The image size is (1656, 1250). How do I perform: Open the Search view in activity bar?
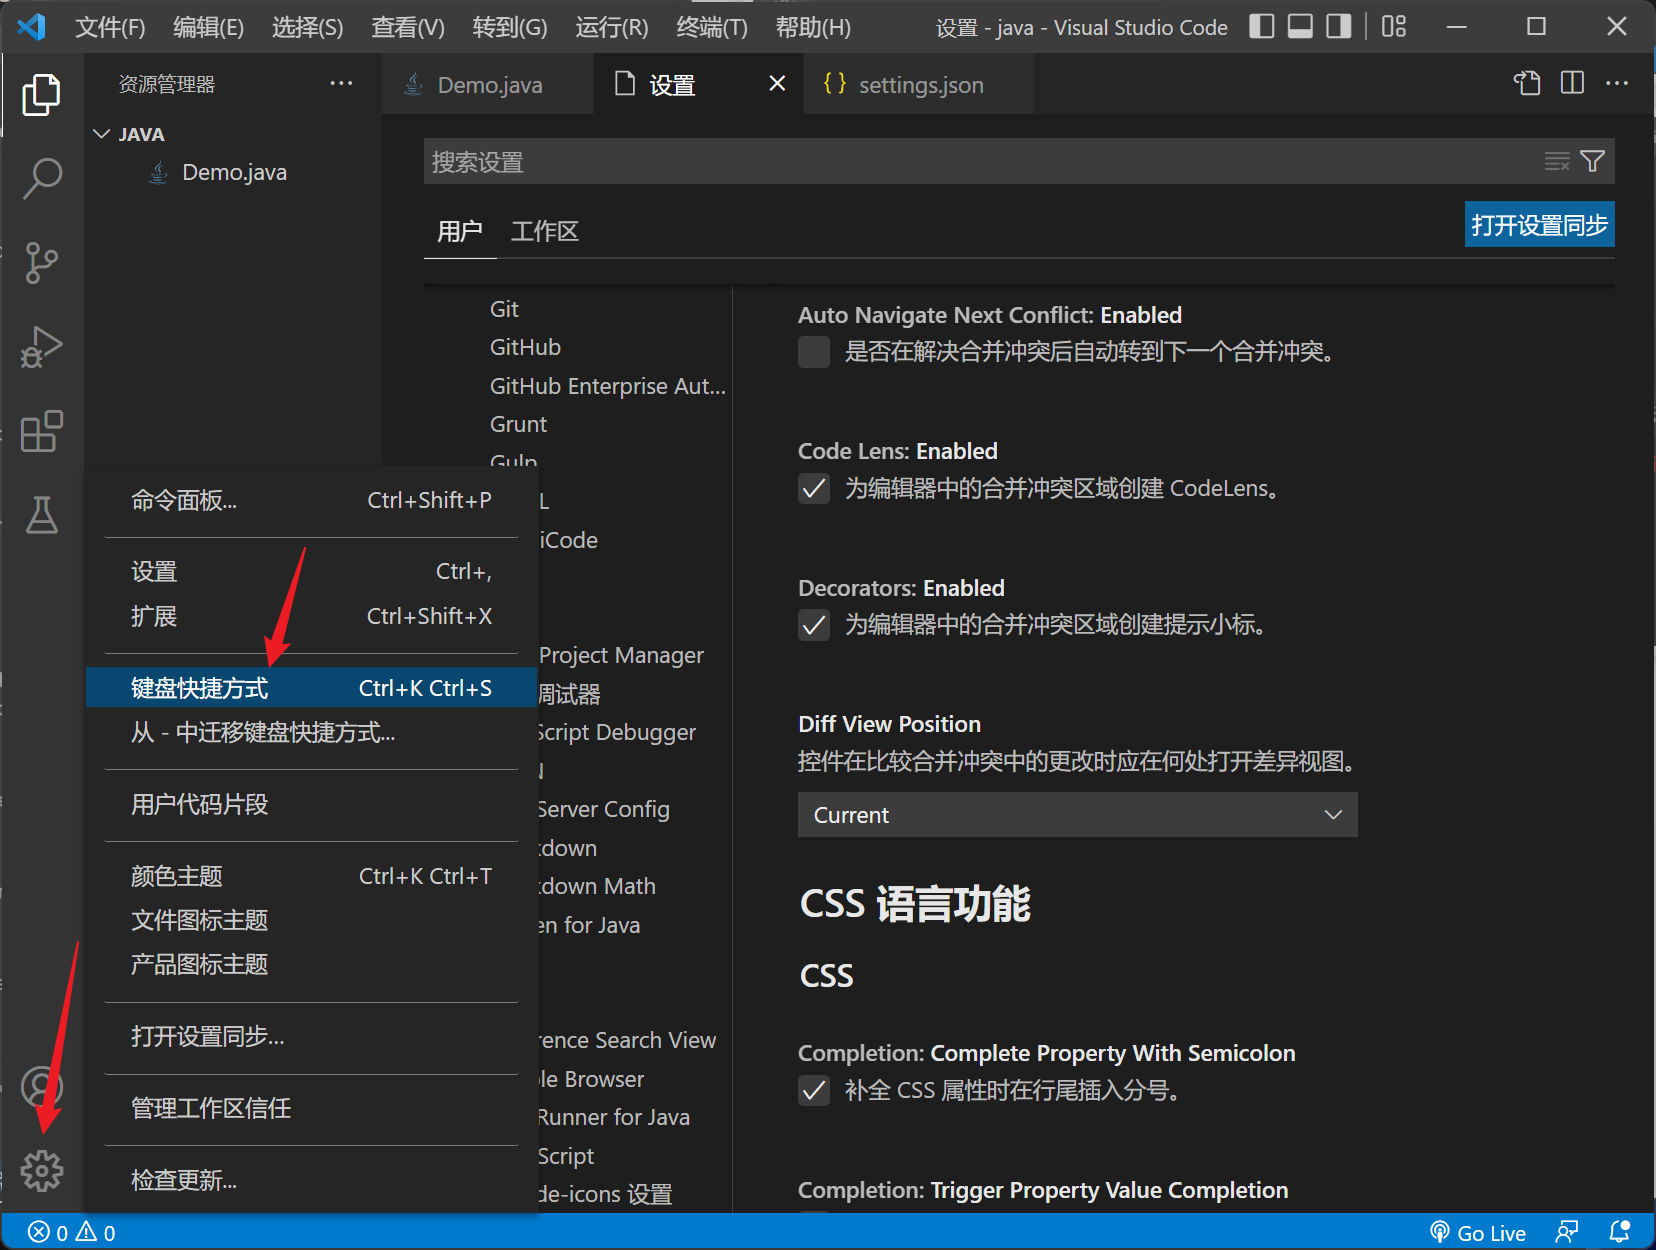[41, 179]
